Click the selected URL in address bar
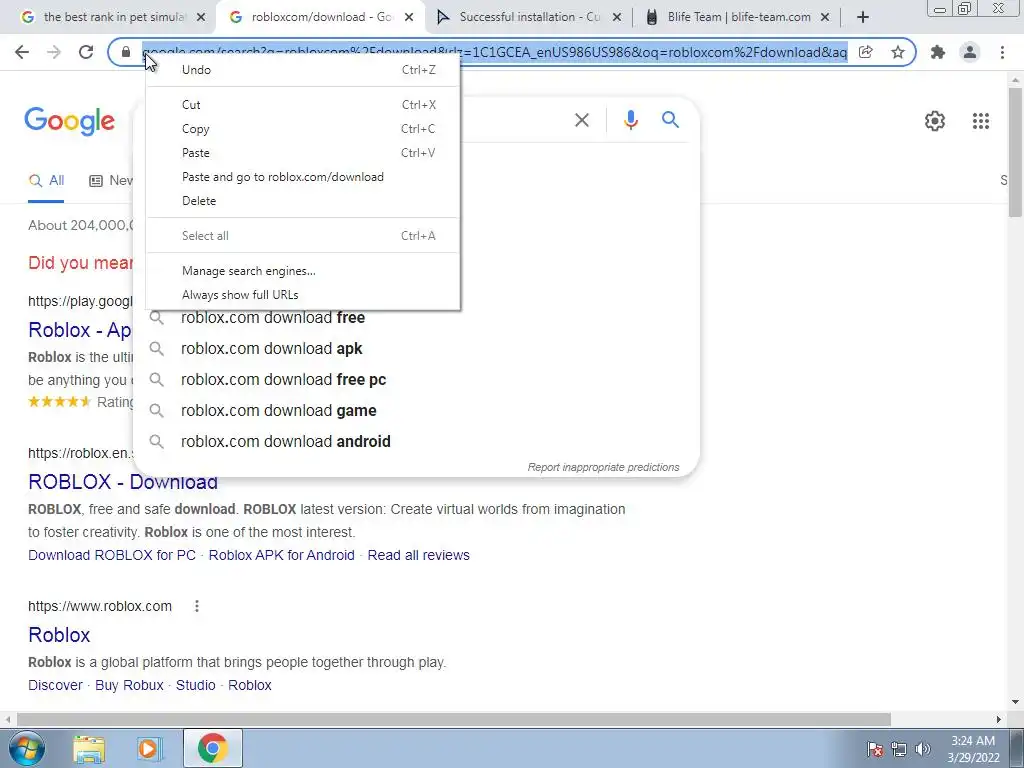 [x=495, y=52]
